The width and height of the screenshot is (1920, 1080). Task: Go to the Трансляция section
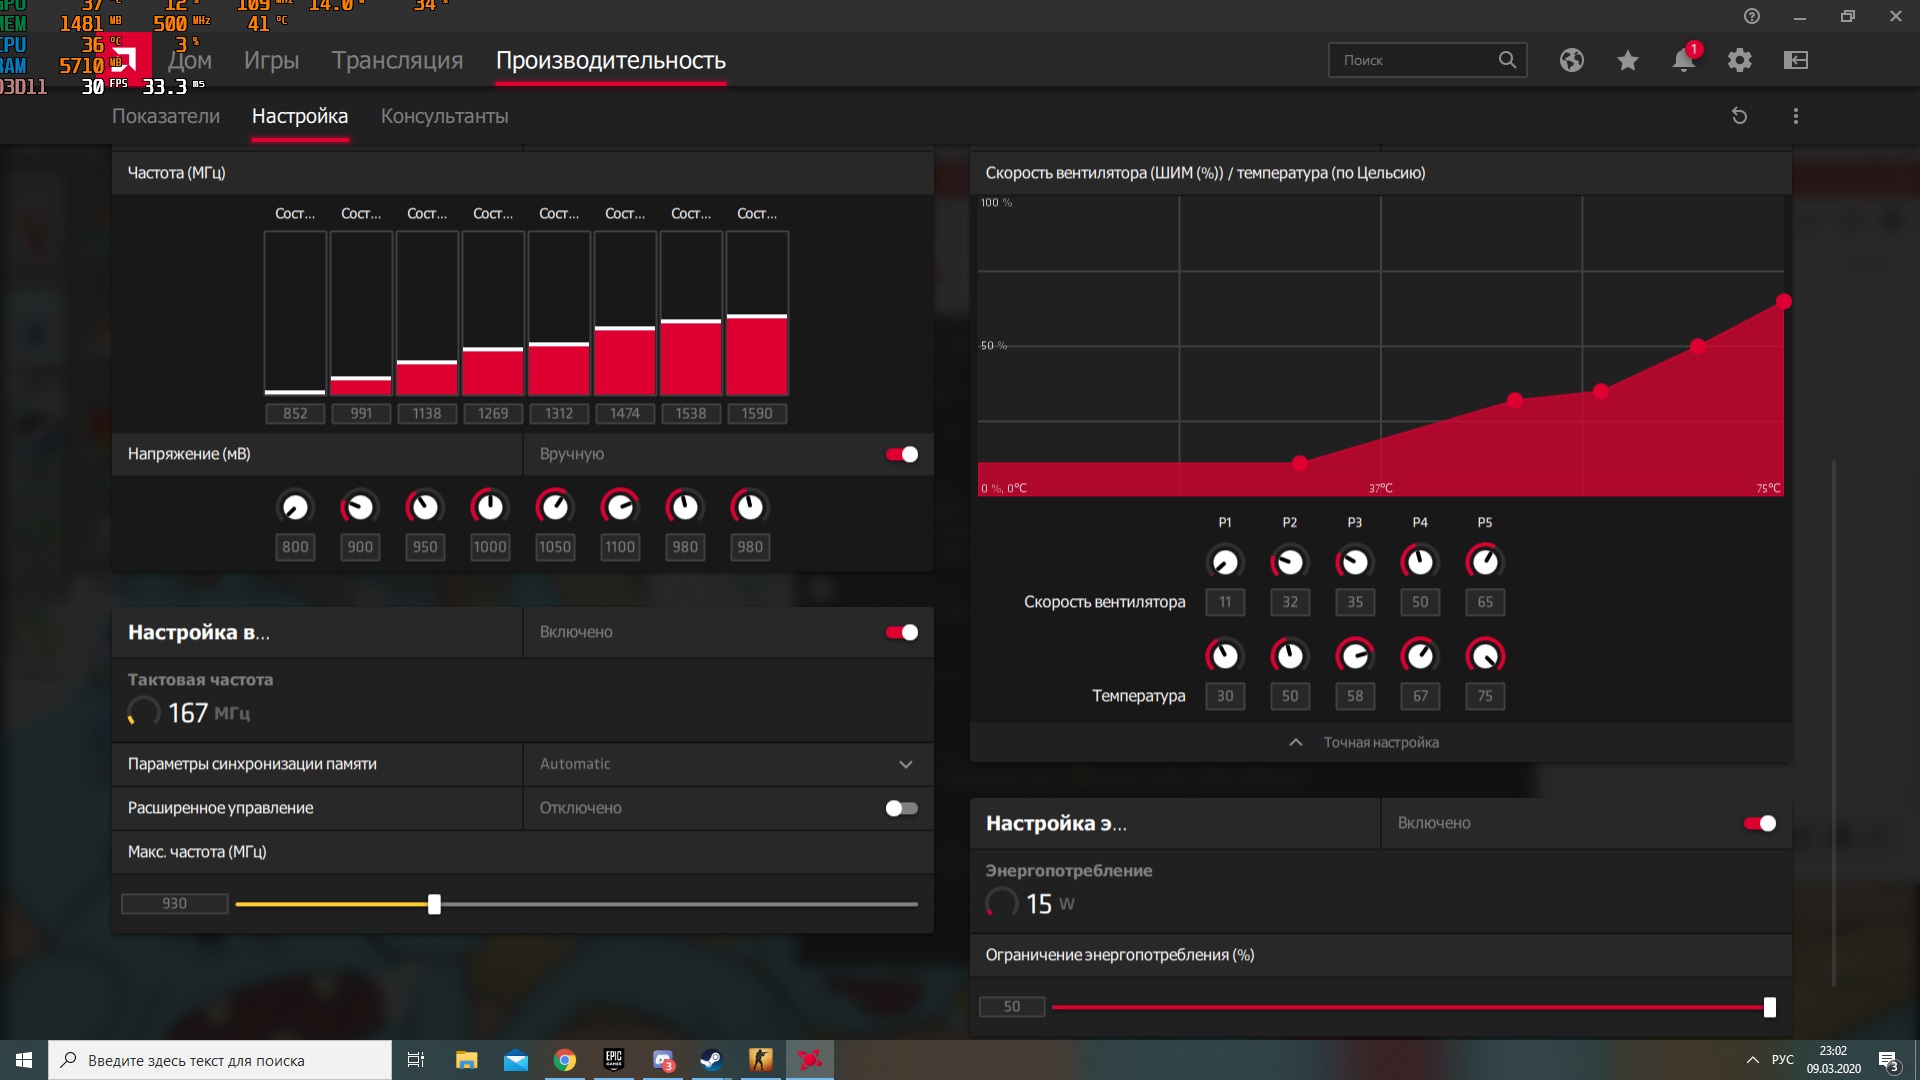tap(397, 60)
